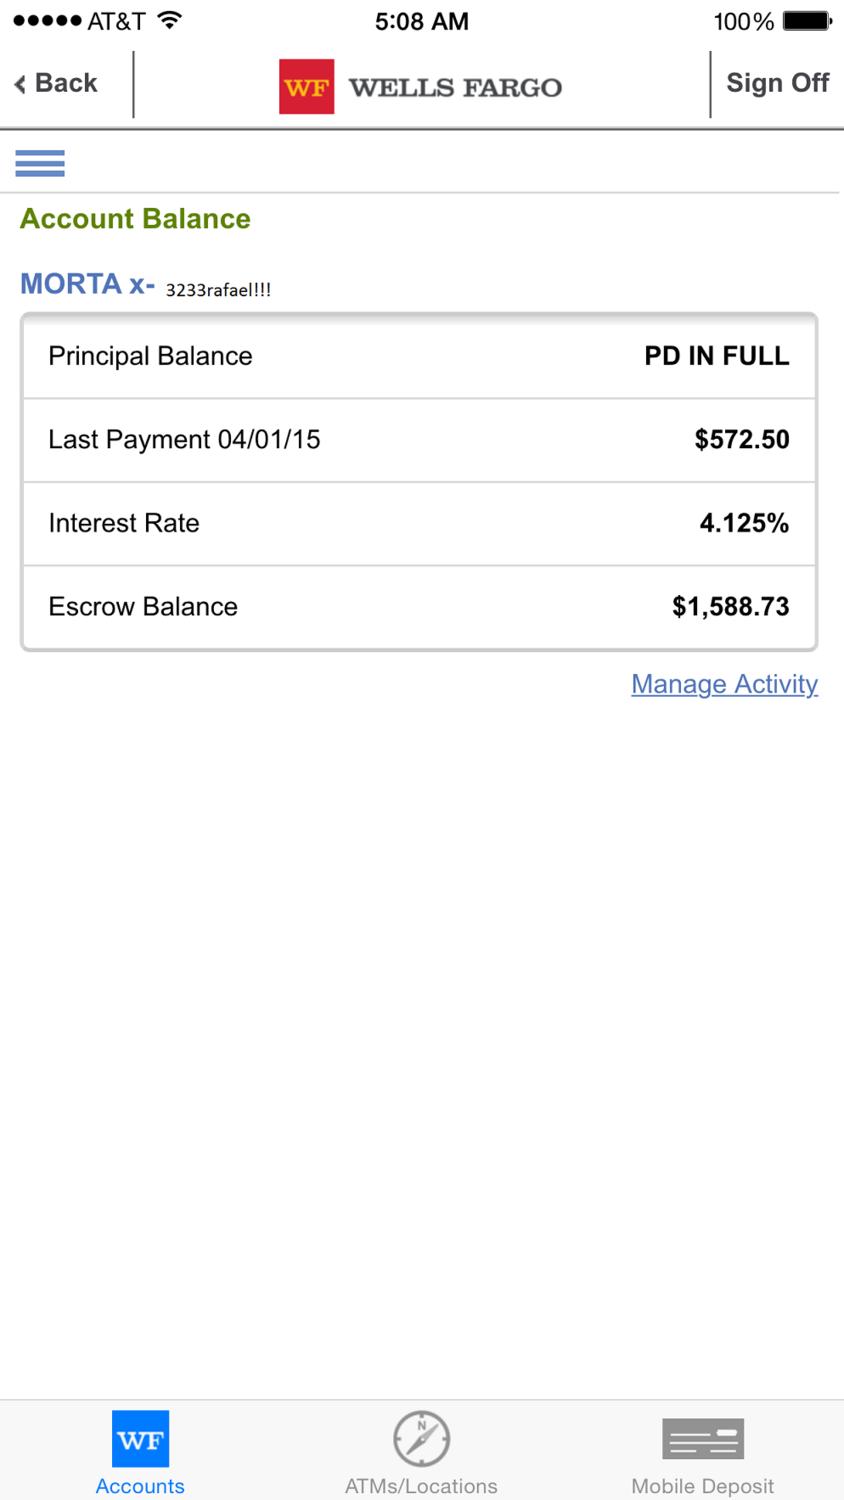The width and height of the screenshot is (844, 1500).
Task: Tap the Account Balance heading
Action: pyautogui.click(x=135, y=219)
